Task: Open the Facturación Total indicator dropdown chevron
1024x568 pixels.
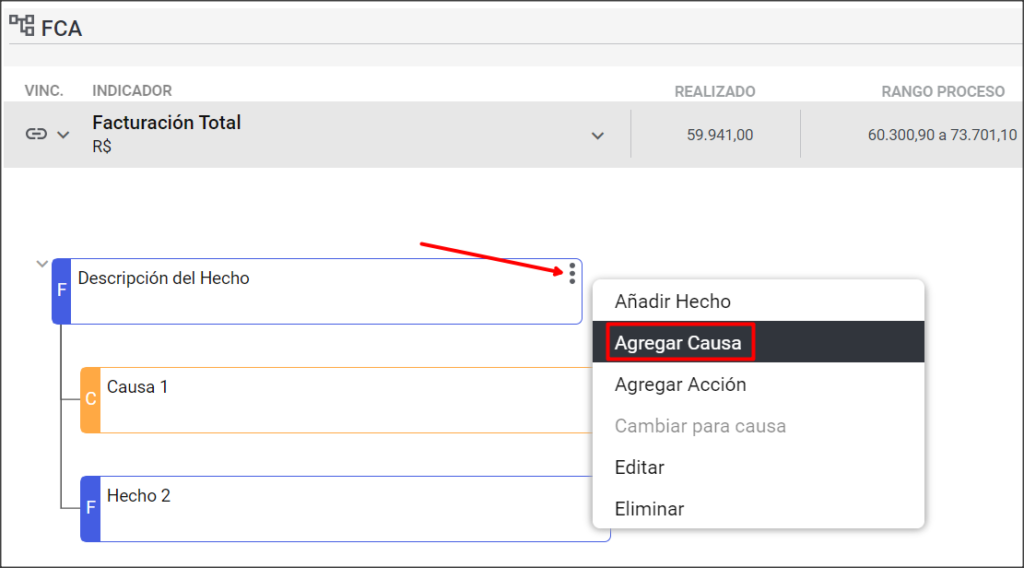Action: tap(598, 136)
